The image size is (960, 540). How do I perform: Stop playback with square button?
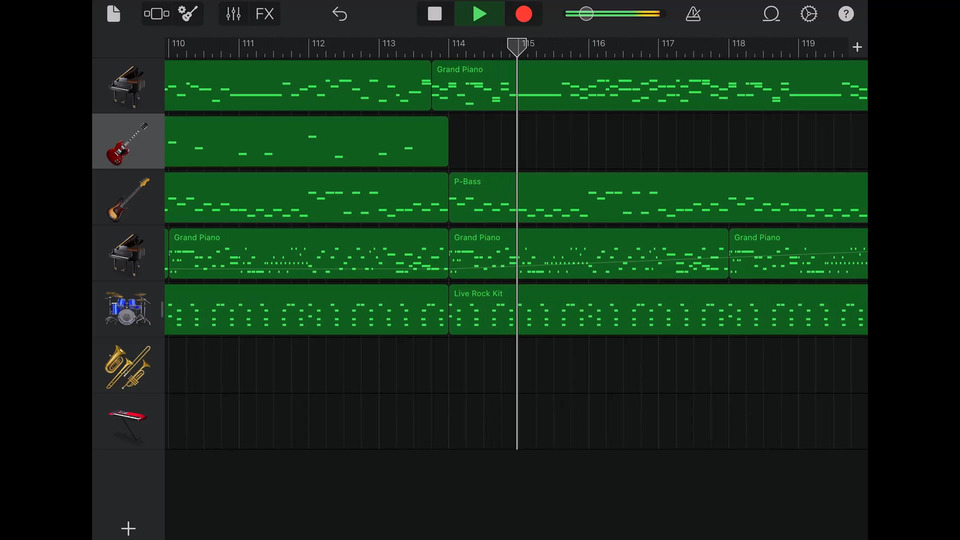[435, 13]
